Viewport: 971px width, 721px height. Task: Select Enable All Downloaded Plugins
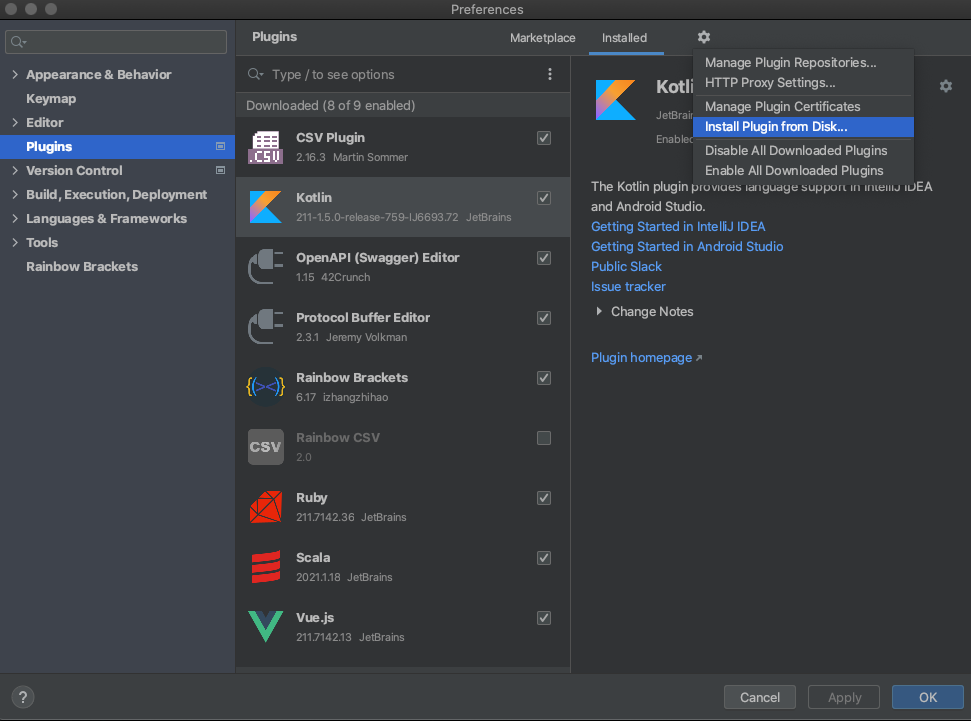[x=803, y=170]
